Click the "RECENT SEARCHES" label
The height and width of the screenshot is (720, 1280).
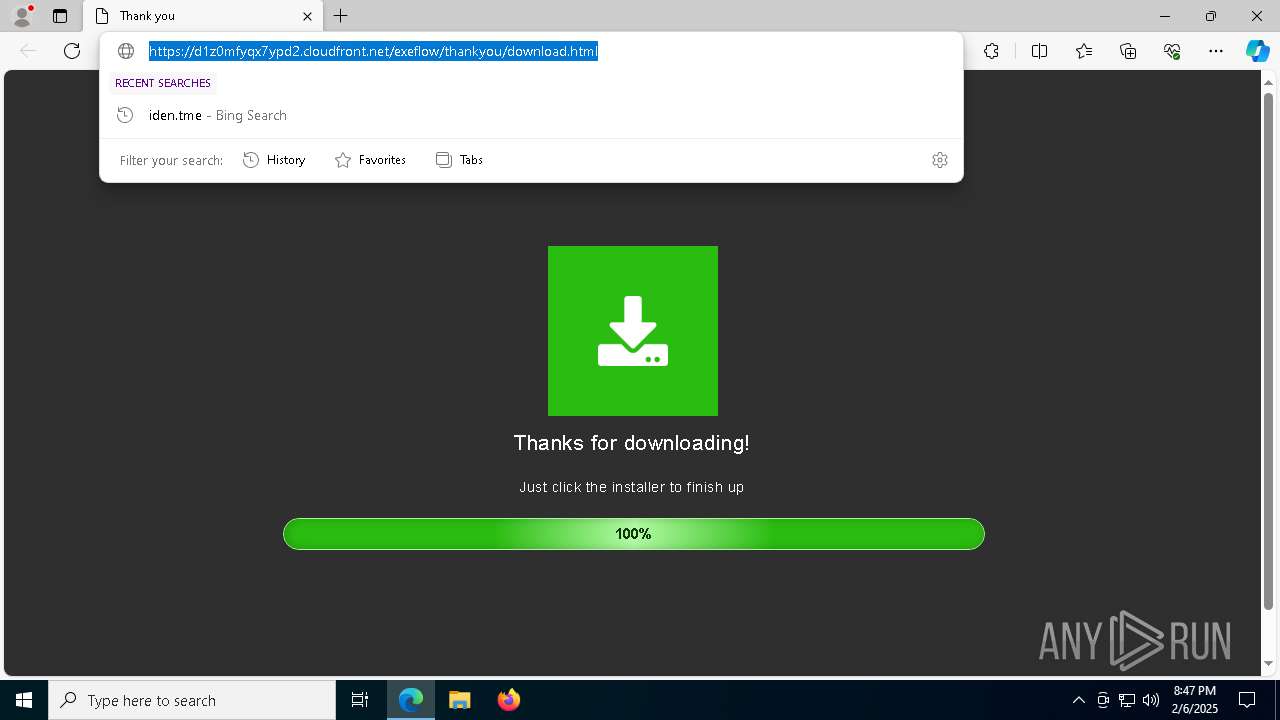(163, 83)
